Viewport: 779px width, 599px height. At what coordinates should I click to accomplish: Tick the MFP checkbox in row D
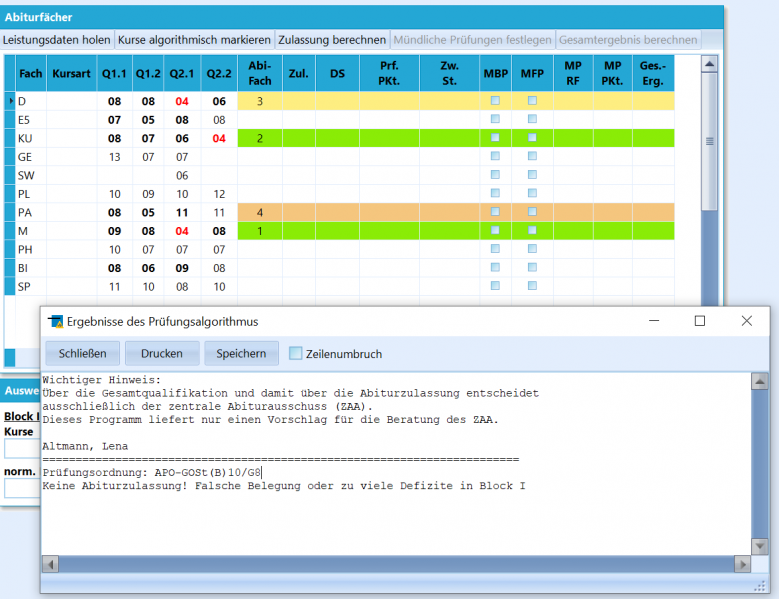click(x=532, y=100)
